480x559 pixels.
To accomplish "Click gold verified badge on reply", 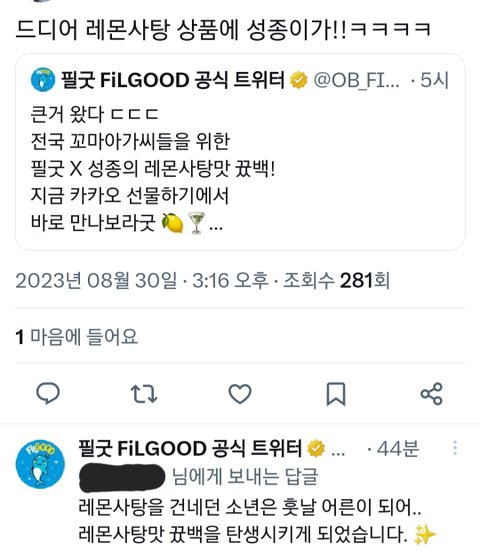I will [x=316, y=448].
